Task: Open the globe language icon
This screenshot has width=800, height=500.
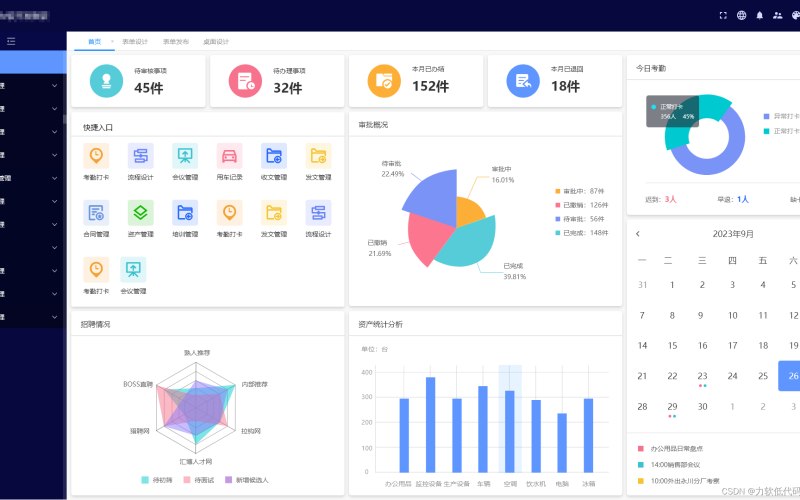Action: [x=741, y=15]
